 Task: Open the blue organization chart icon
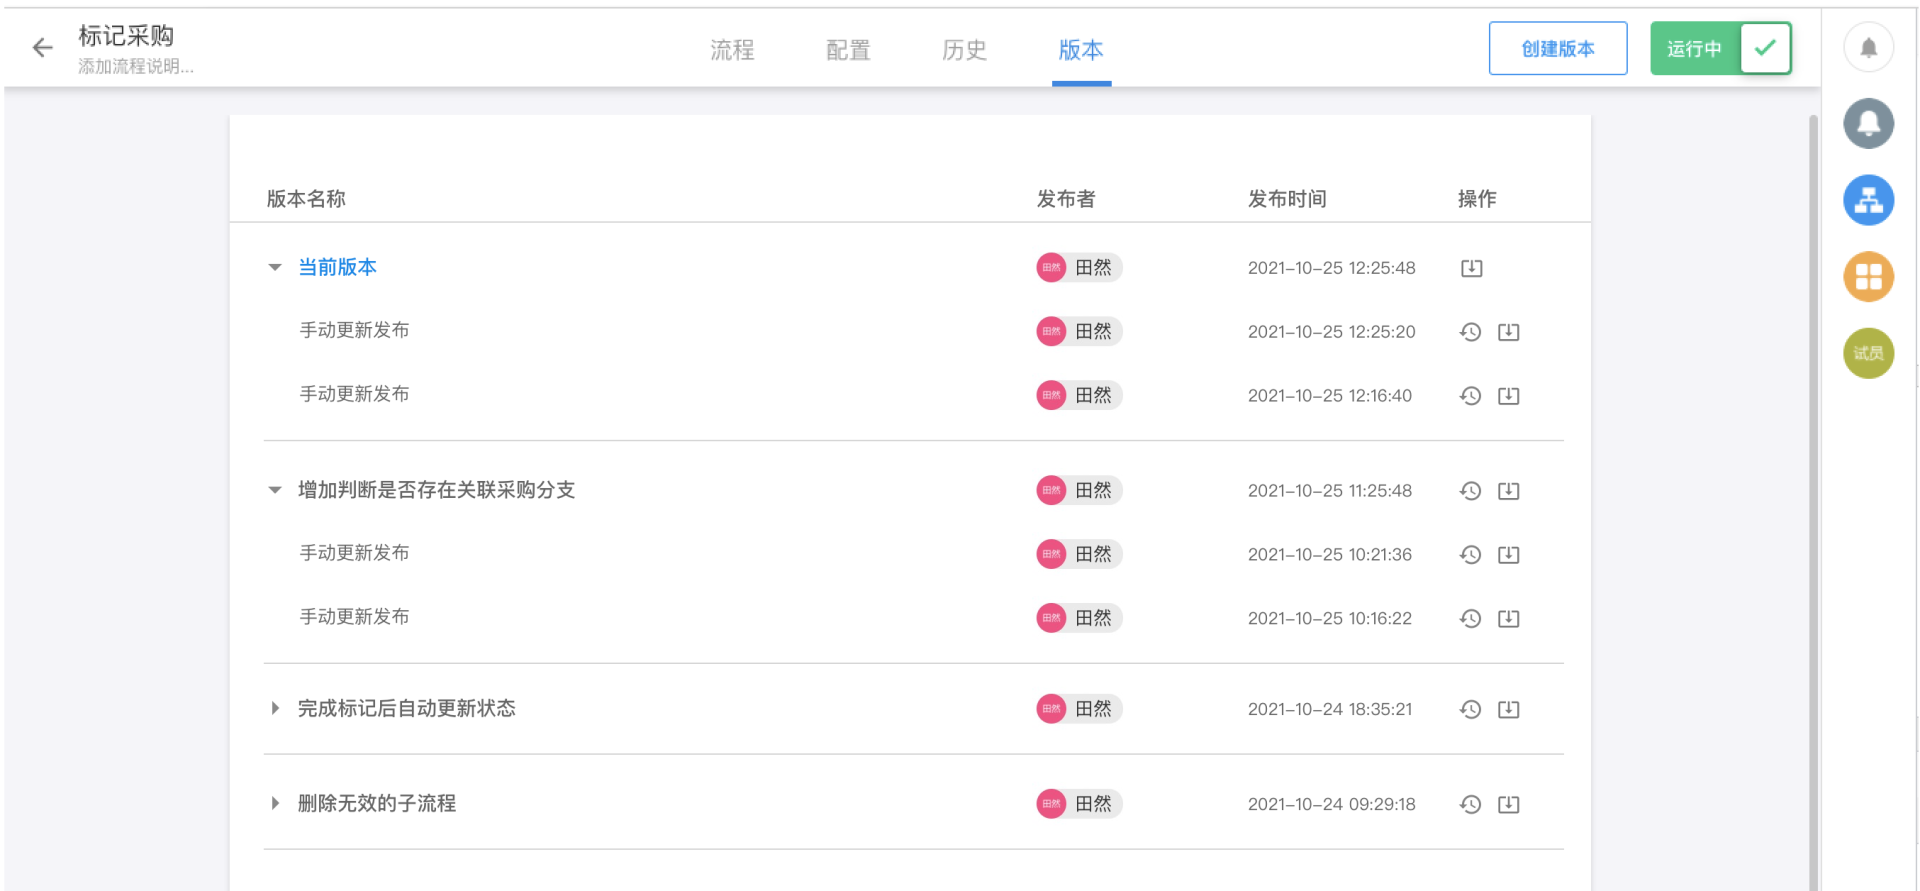pyautogui.click(x=1868, y=200)
